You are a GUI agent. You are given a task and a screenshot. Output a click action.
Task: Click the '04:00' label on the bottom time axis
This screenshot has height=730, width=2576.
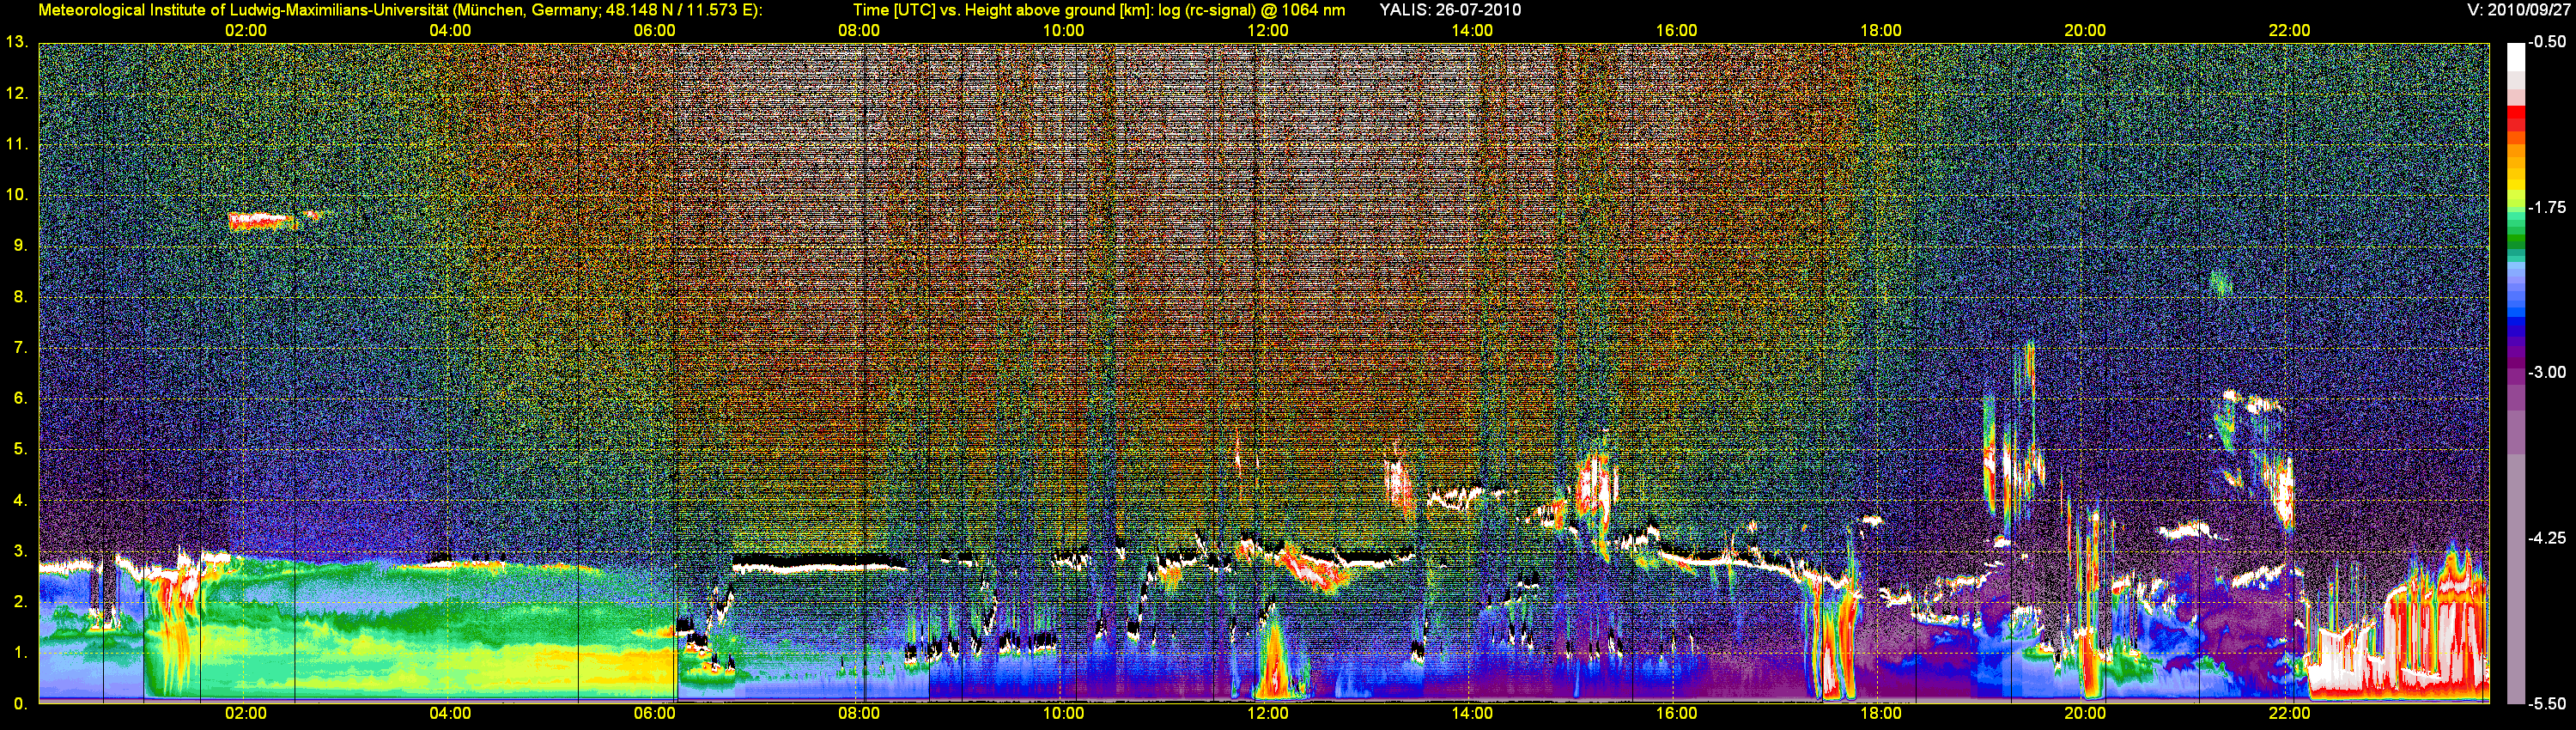[450, 714]
